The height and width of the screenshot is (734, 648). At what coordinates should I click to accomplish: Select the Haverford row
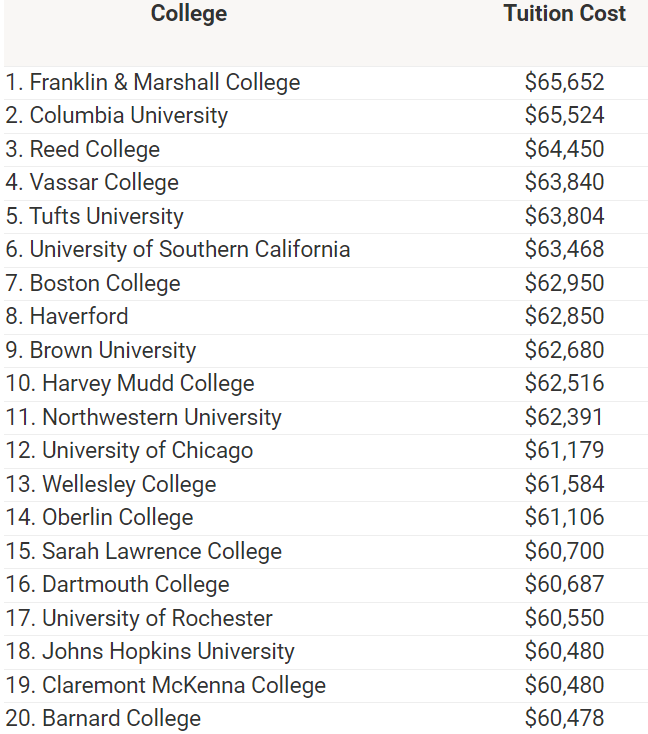tap(326, 317)
